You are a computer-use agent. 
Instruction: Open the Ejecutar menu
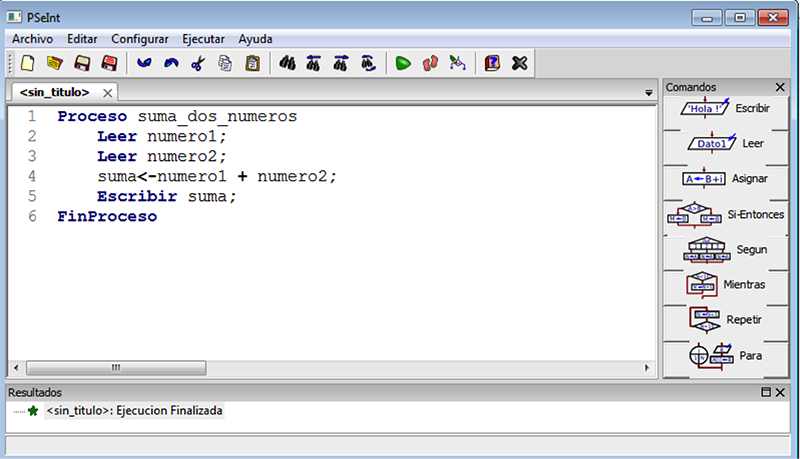(203, 39)
